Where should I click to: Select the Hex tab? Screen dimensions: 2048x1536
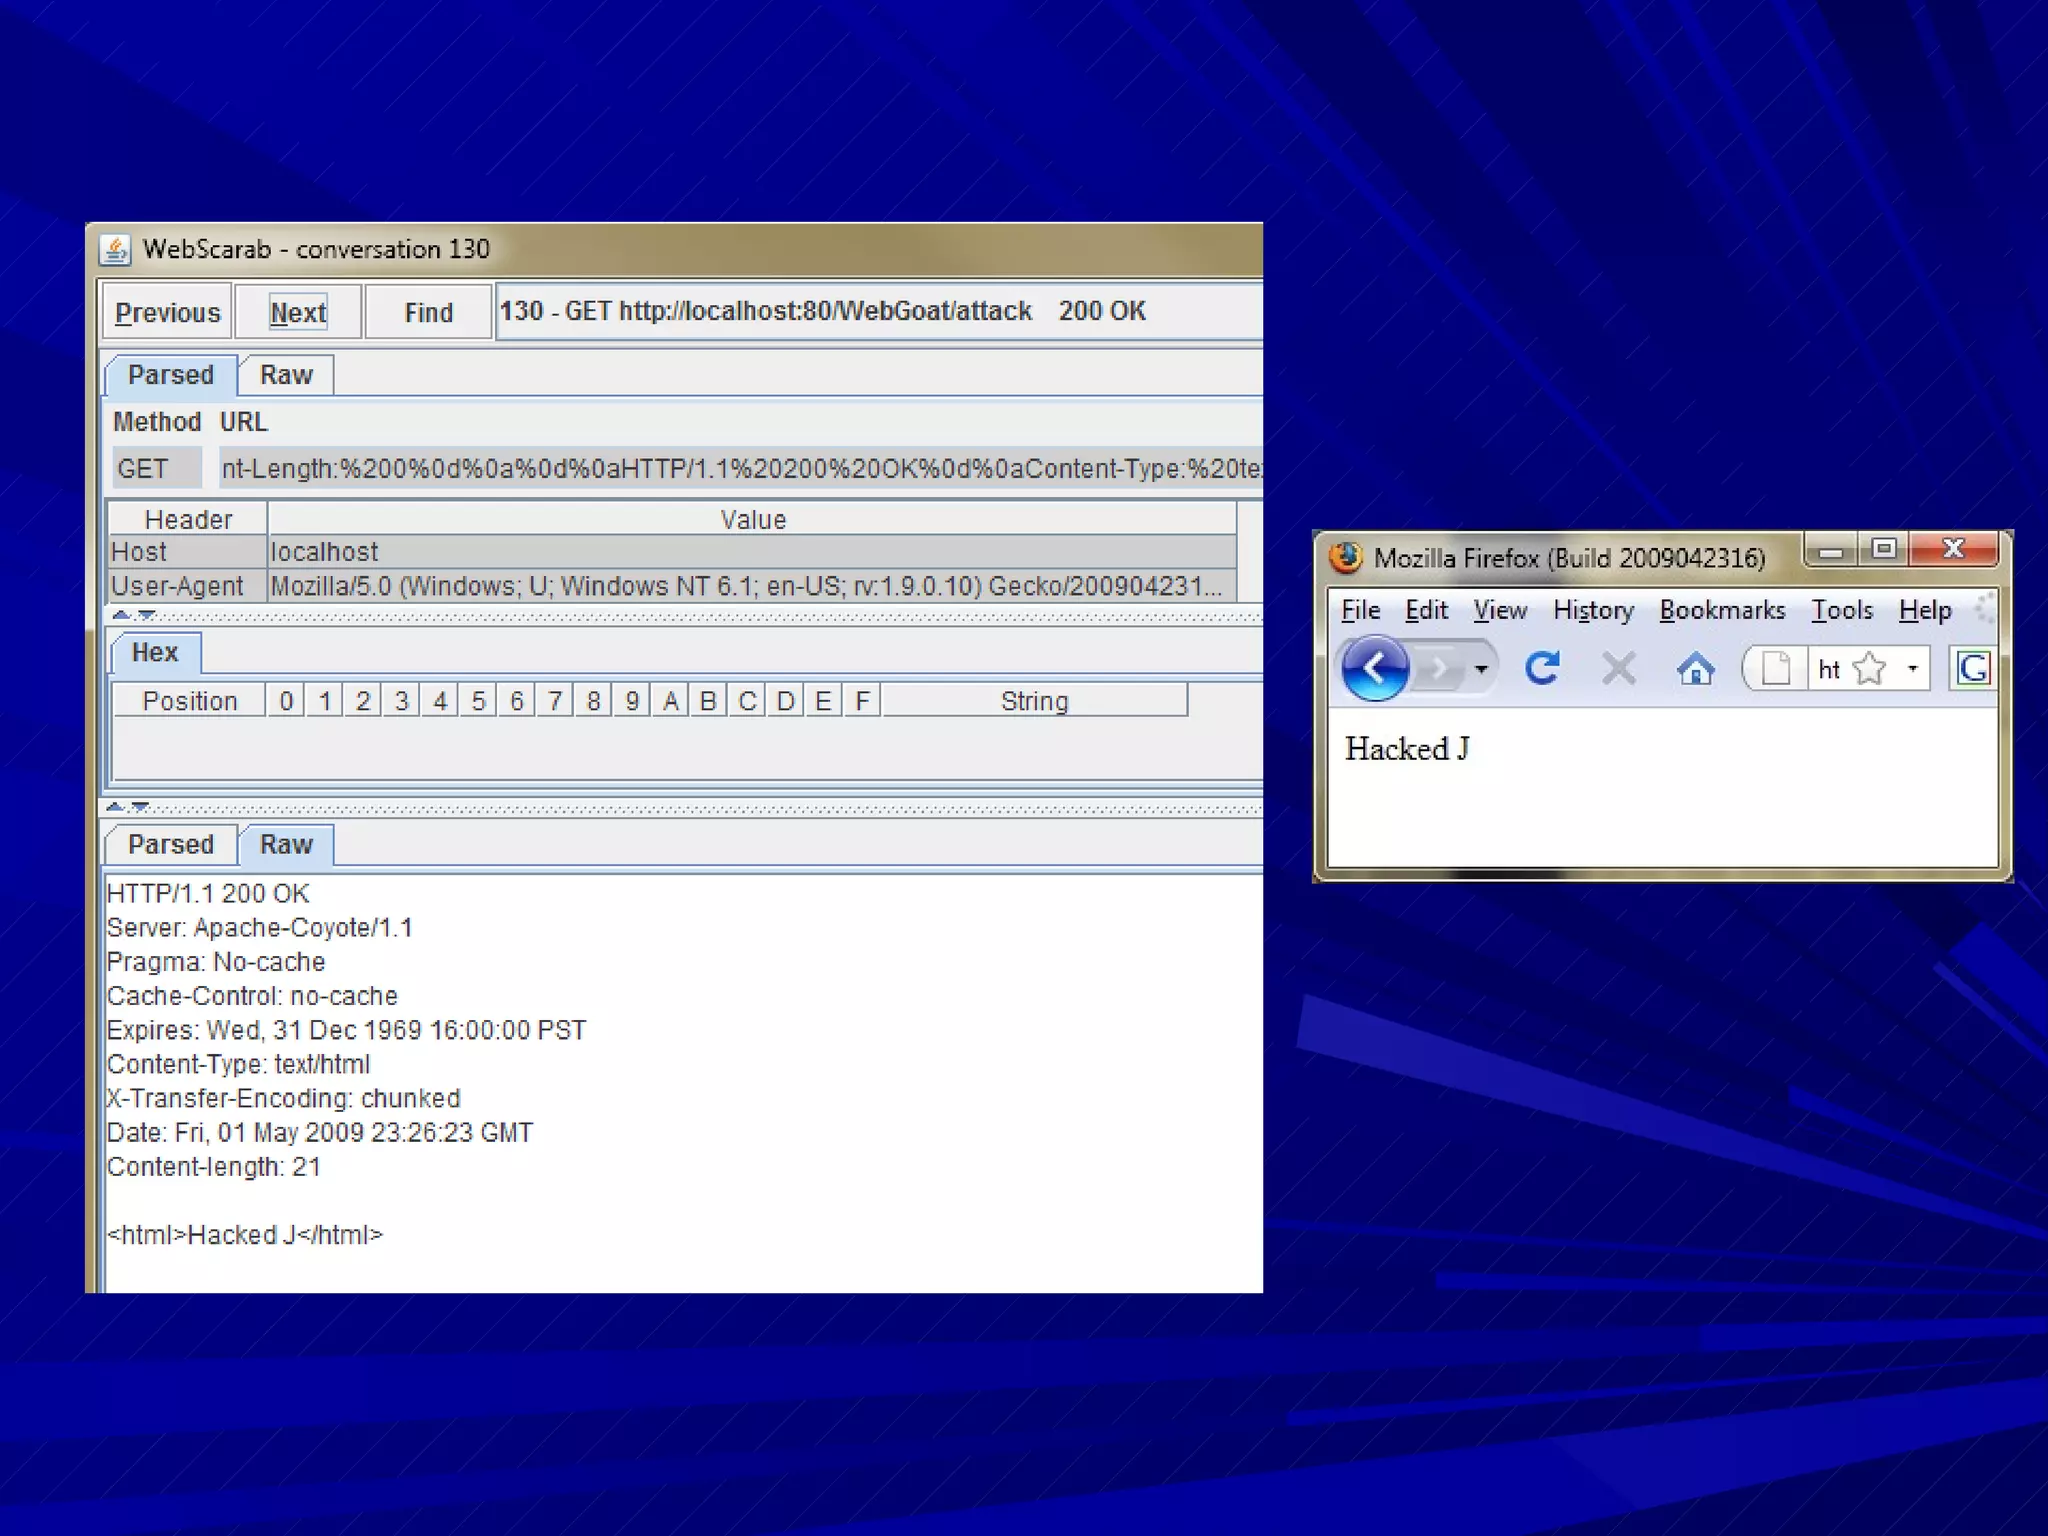click(155, 653)
